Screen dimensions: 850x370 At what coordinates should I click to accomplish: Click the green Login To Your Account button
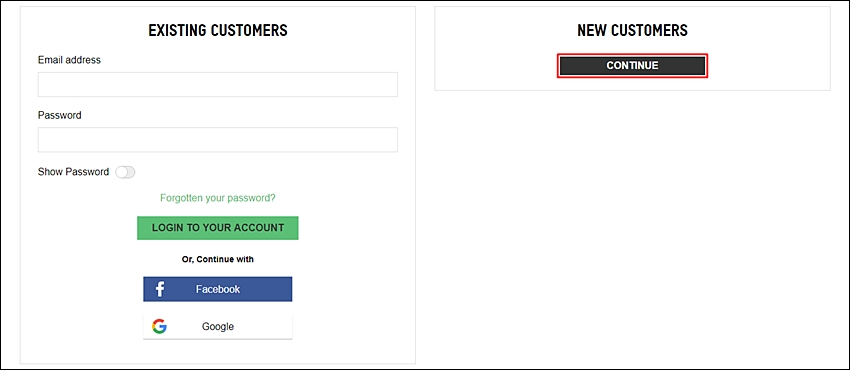coord(218,228)
